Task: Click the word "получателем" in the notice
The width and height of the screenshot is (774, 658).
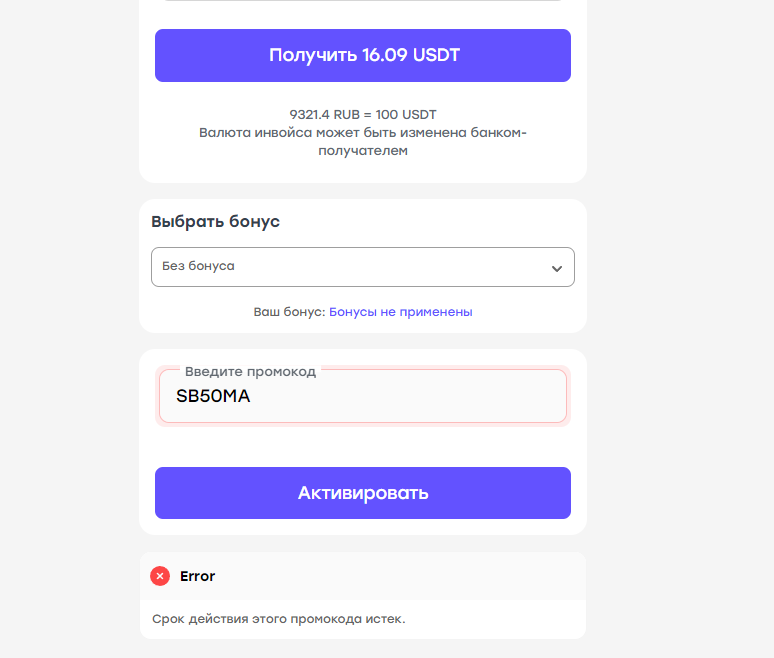Action: point(362,151)
